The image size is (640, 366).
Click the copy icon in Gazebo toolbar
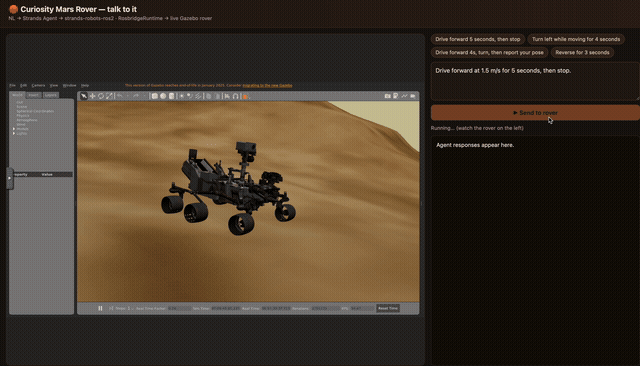209,96
